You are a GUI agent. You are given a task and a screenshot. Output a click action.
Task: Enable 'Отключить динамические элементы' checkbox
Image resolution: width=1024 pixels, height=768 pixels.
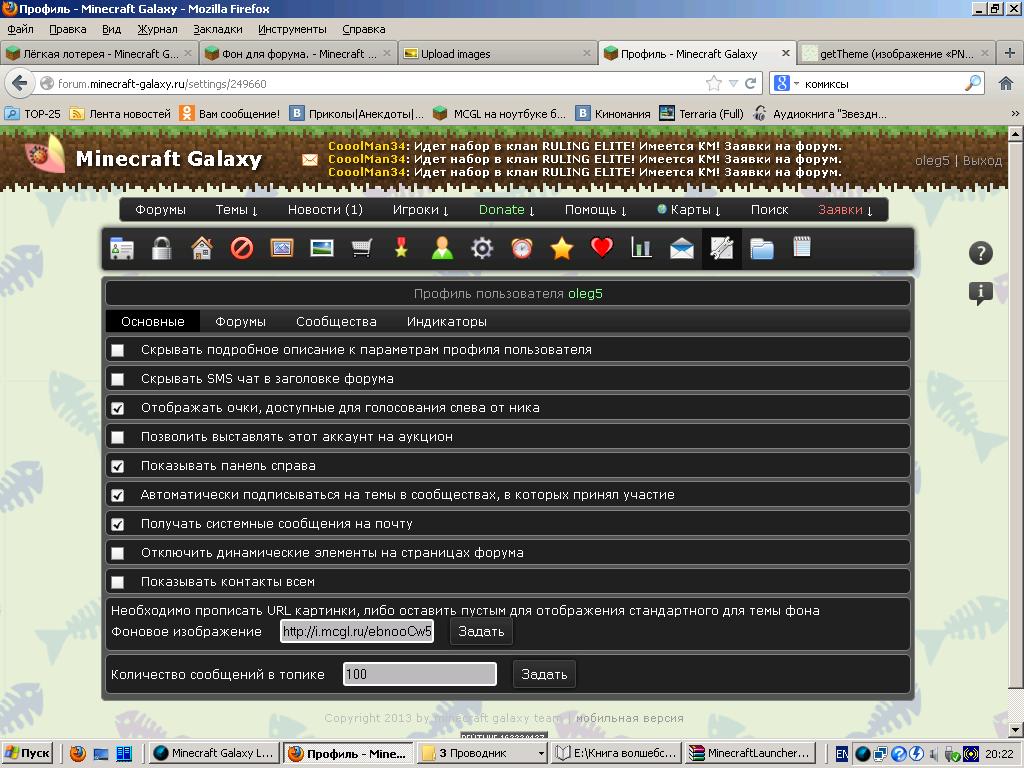118,553
